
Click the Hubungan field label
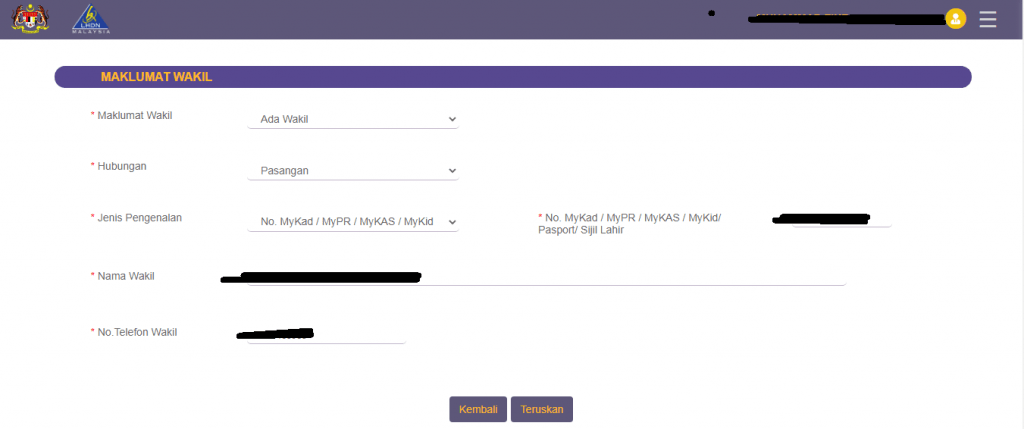(121, 166)
